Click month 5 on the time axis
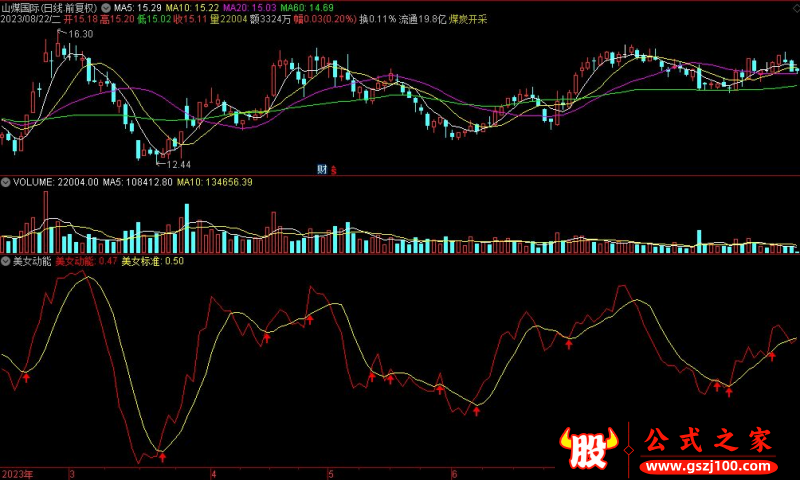800x480 pixels. pyautogui.click(x=331, y=474)
